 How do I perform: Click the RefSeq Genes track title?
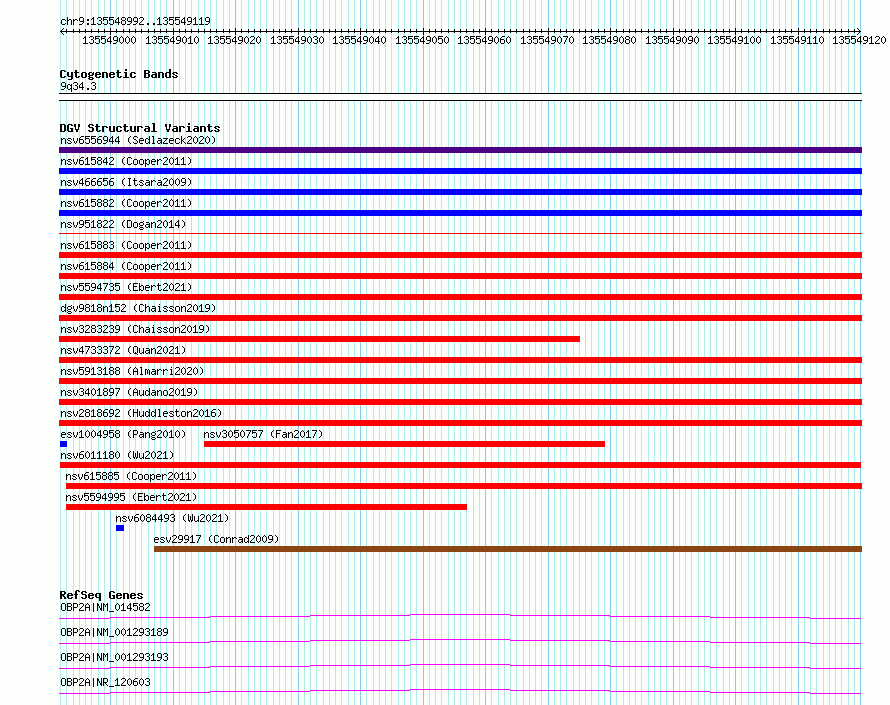click(x=102, y=595)
